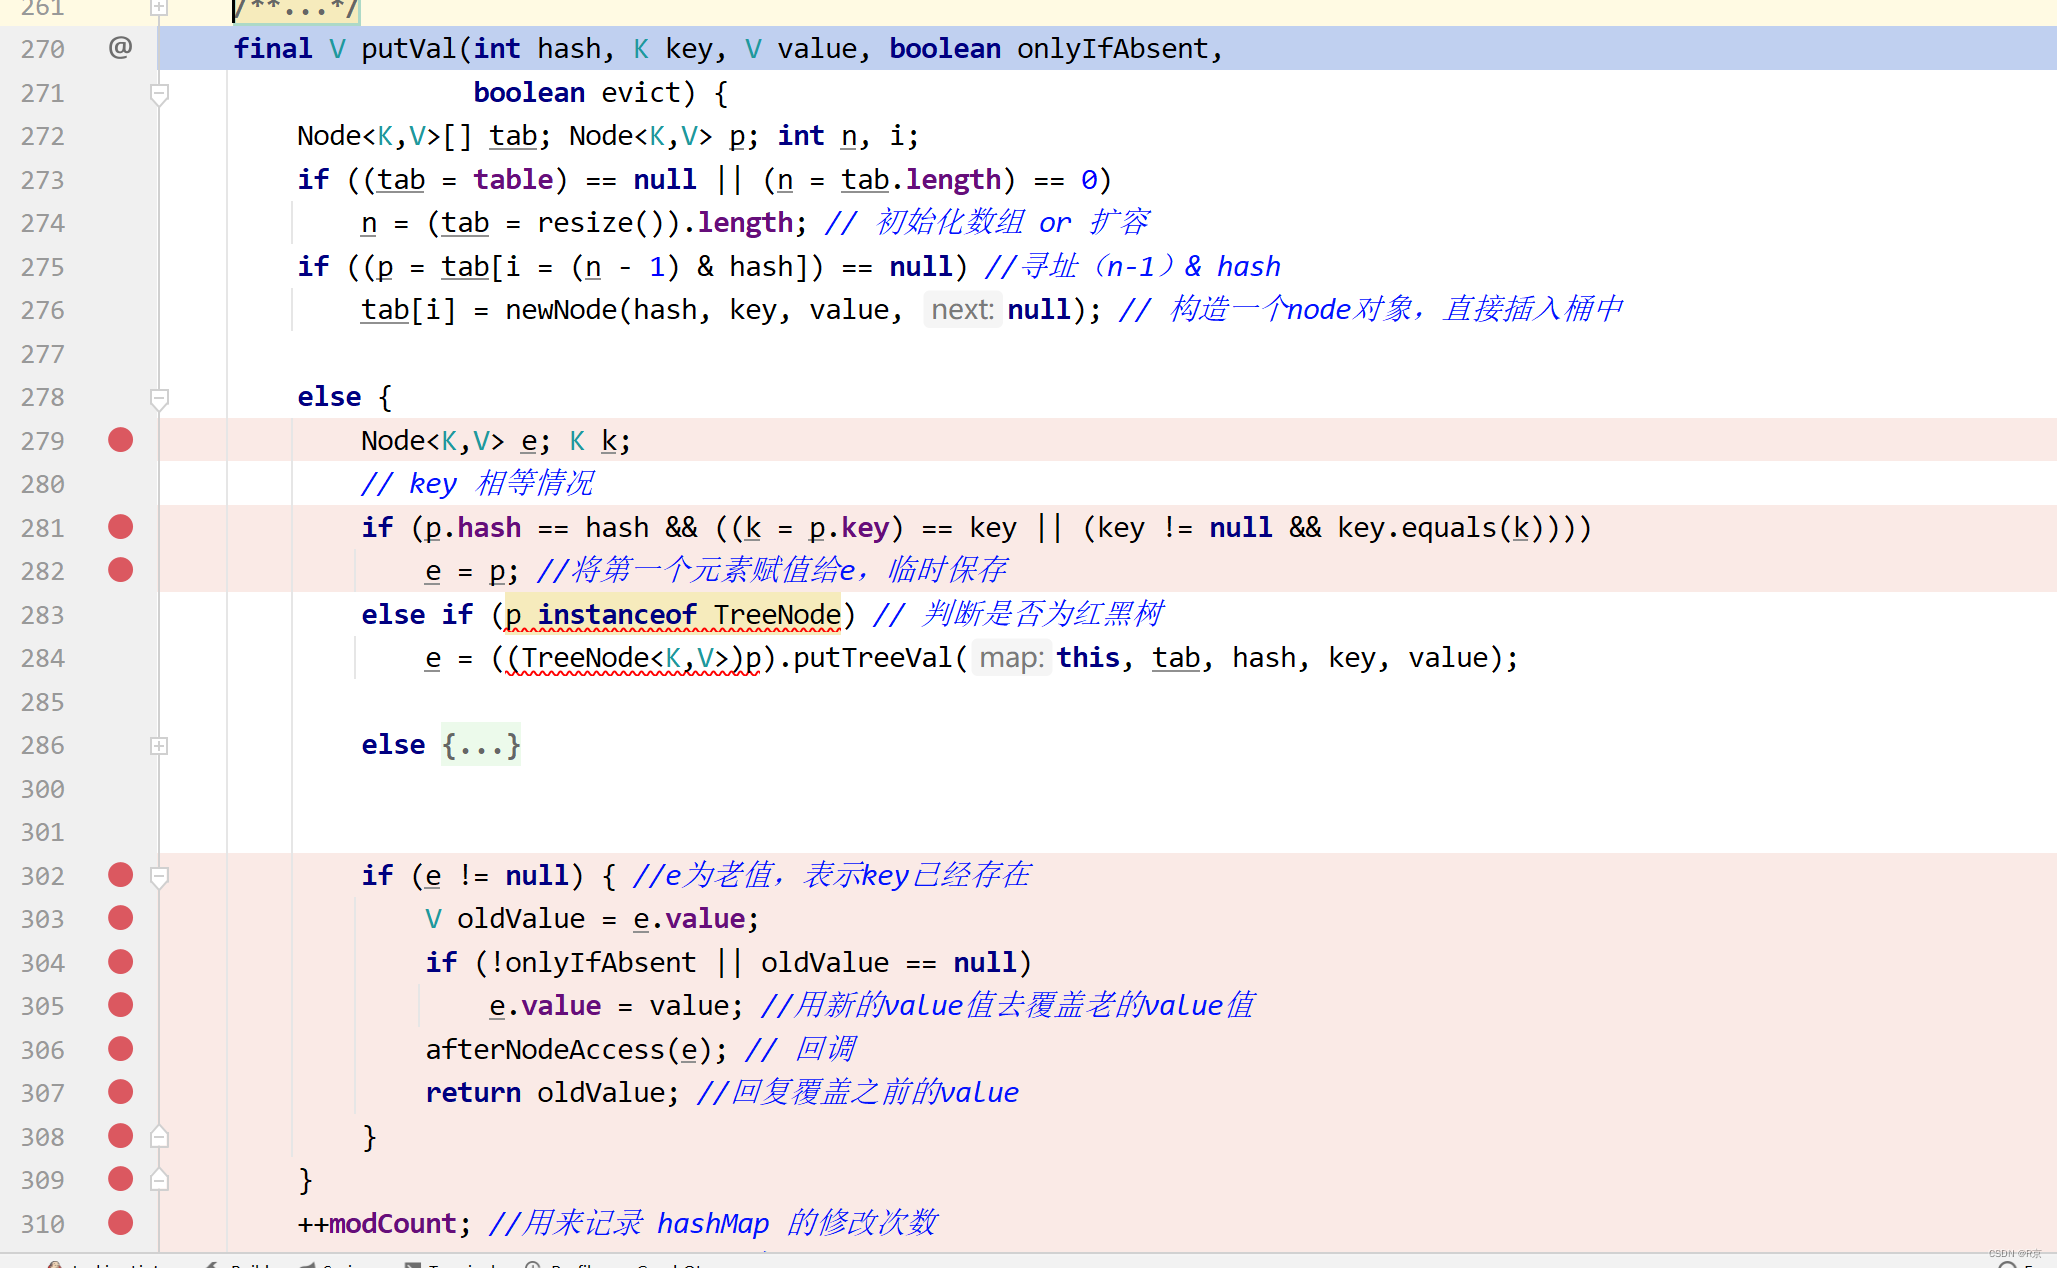Screen dimensions: 2057x1268
Task: Click the @ gutter icon beside putVal
Action: (x=120, y=47)
